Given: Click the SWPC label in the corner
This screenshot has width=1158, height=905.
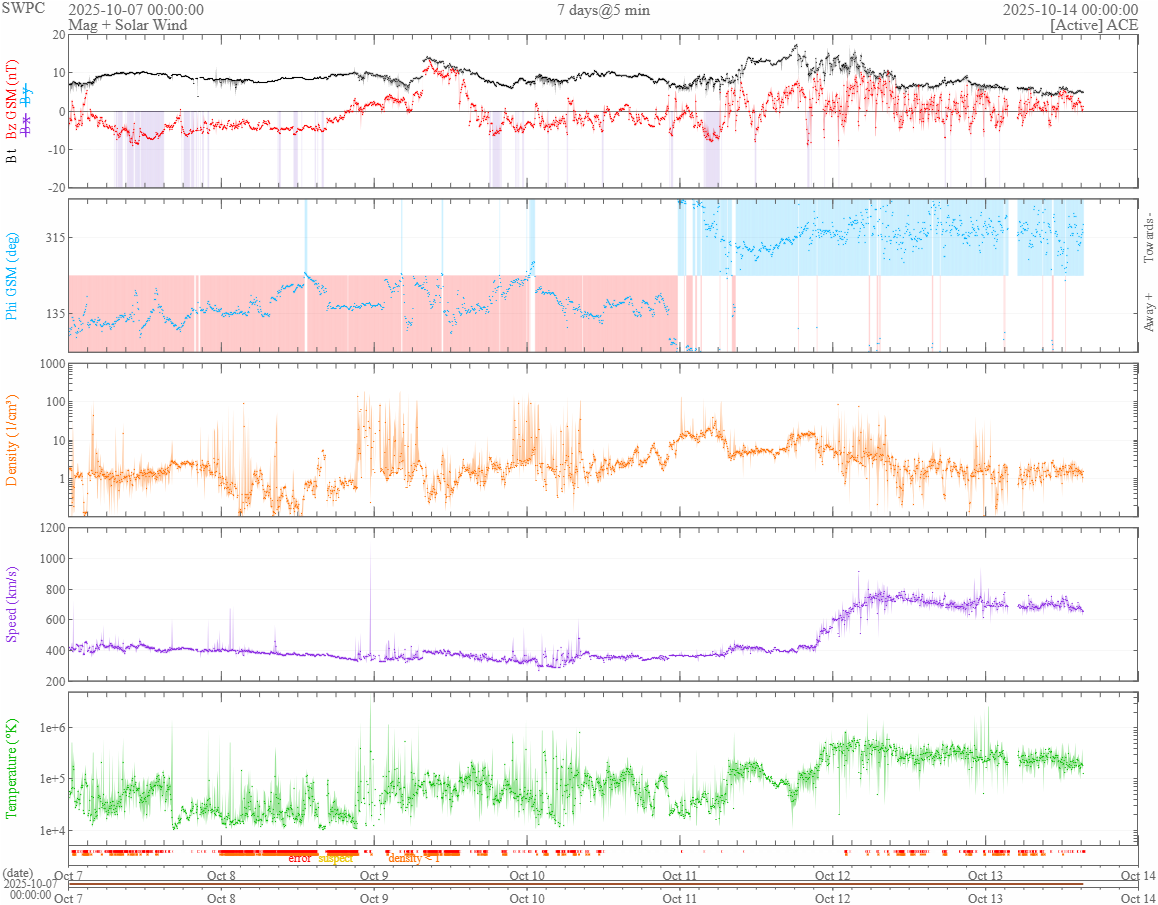Looking at the screenshot, I should click(22, 8).
